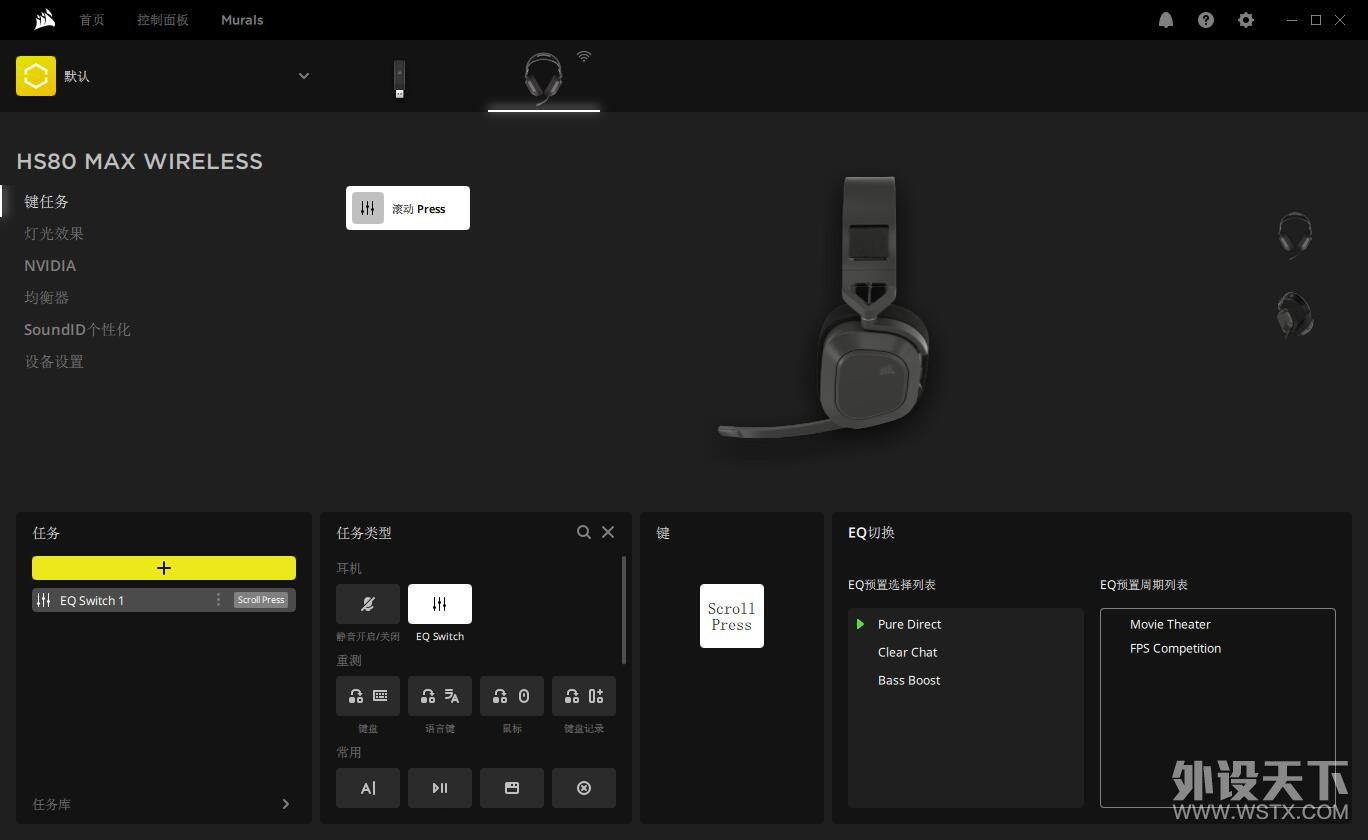1368x840 pixels.
Task: Select media play/pause task type
Action: pyautogui.click(x=440, y=788)
